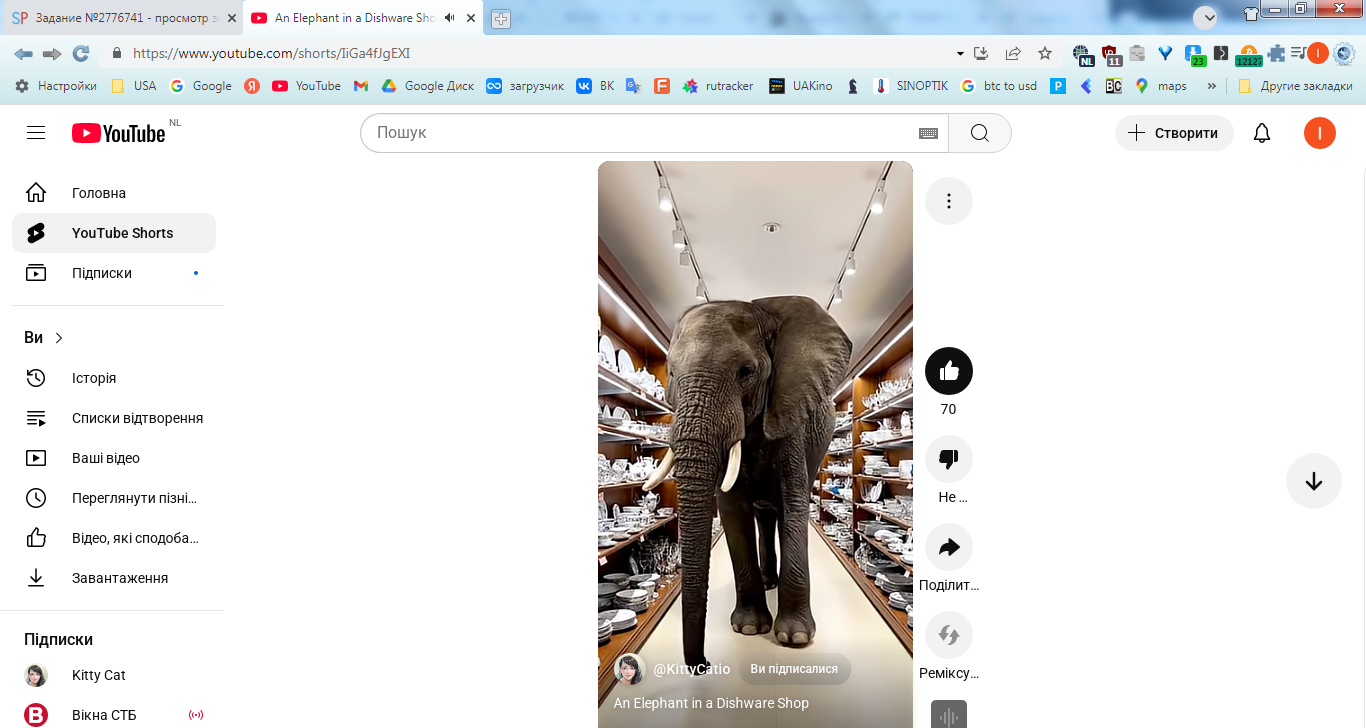Open the bitcoin price extension
Viewport: 1366px width, 728px height.
1248,54
